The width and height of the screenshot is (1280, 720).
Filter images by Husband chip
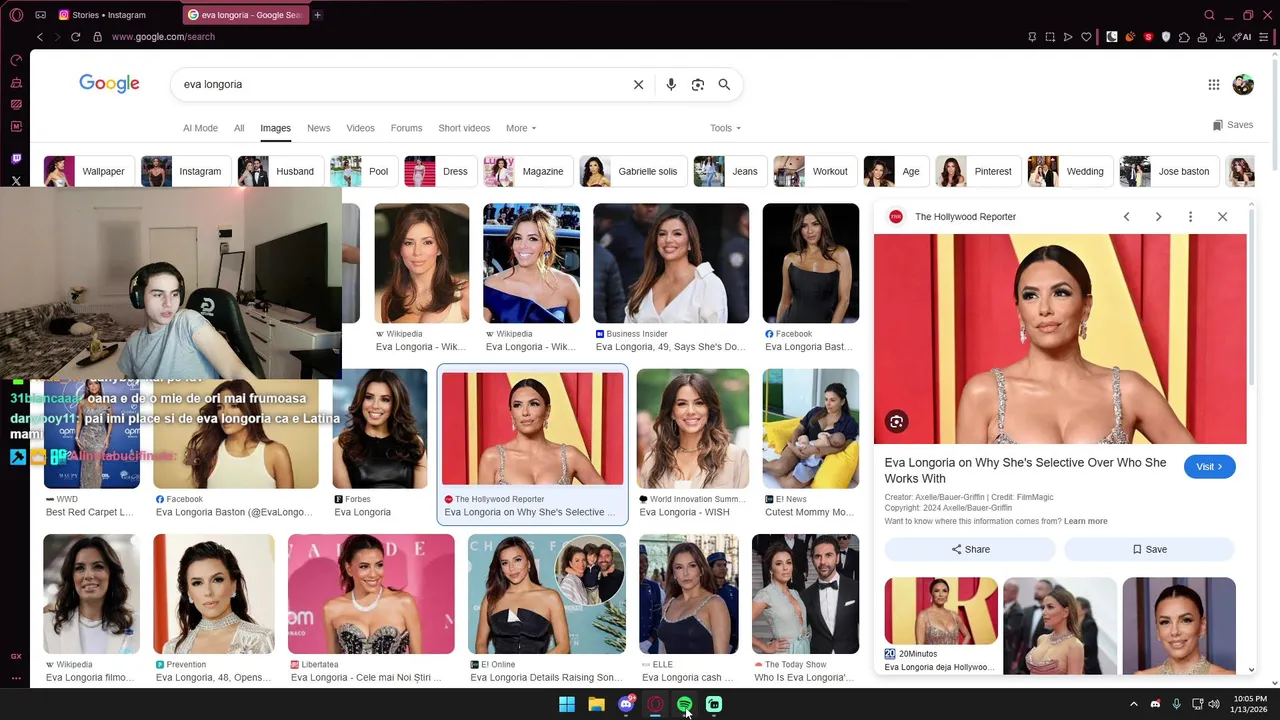tap(279, 171)
